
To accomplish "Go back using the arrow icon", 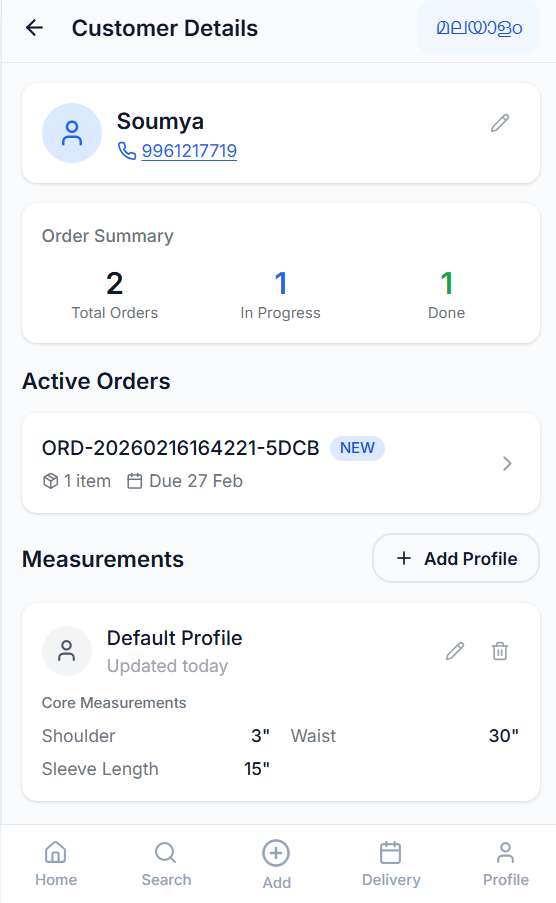I will 35,28.
